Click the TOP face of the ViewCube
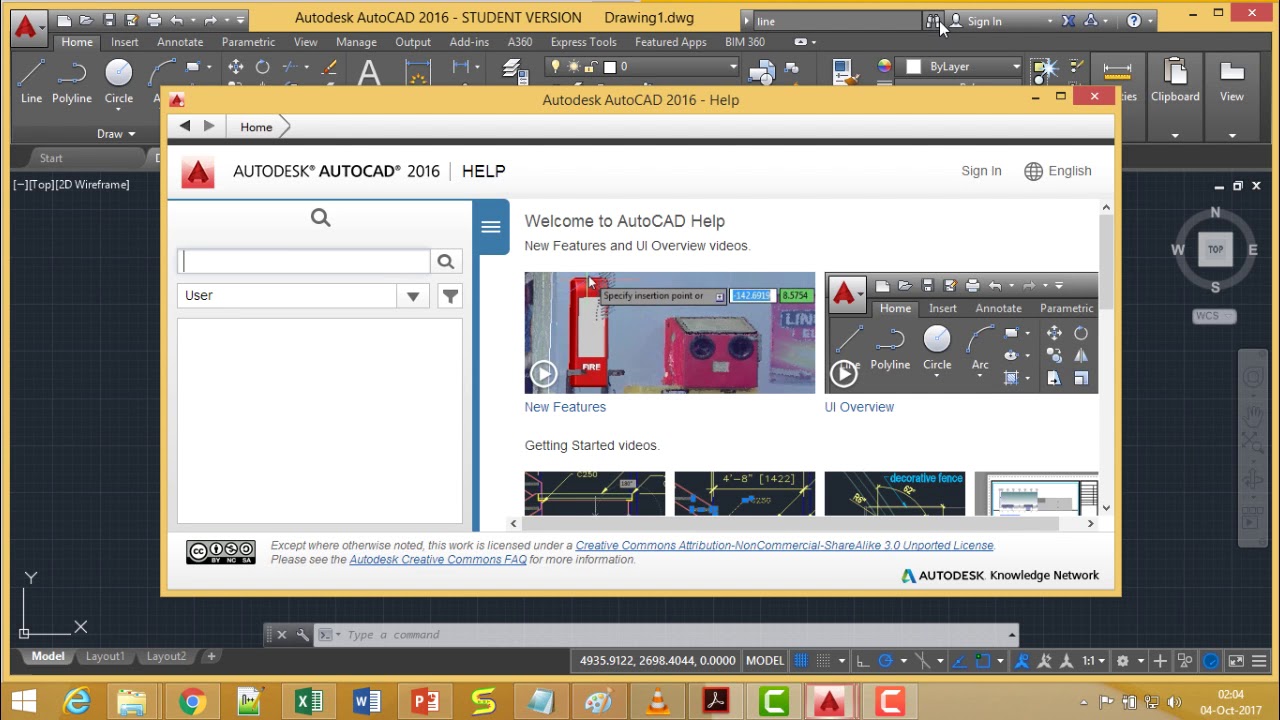The height and width of the screenshot is (720, 1280). 1215,250
